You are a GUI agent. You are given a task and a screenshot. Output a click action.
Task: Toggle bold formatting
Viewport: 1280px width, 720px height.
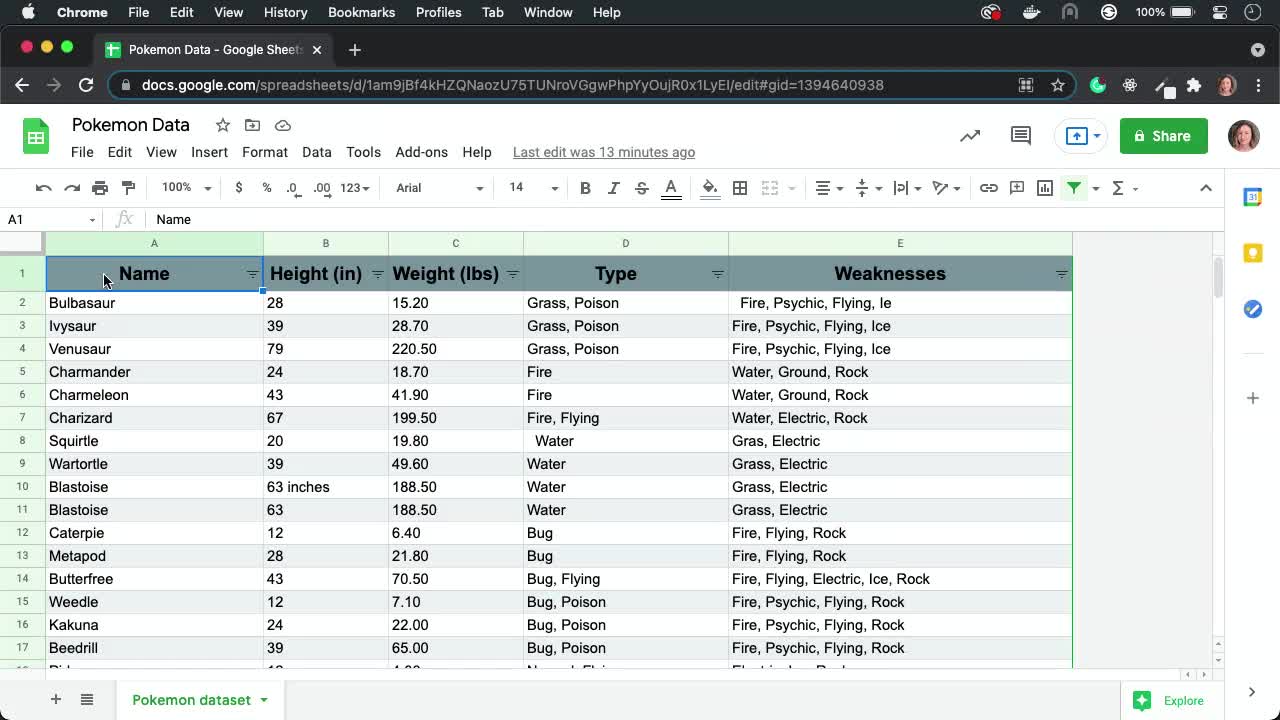585,188
